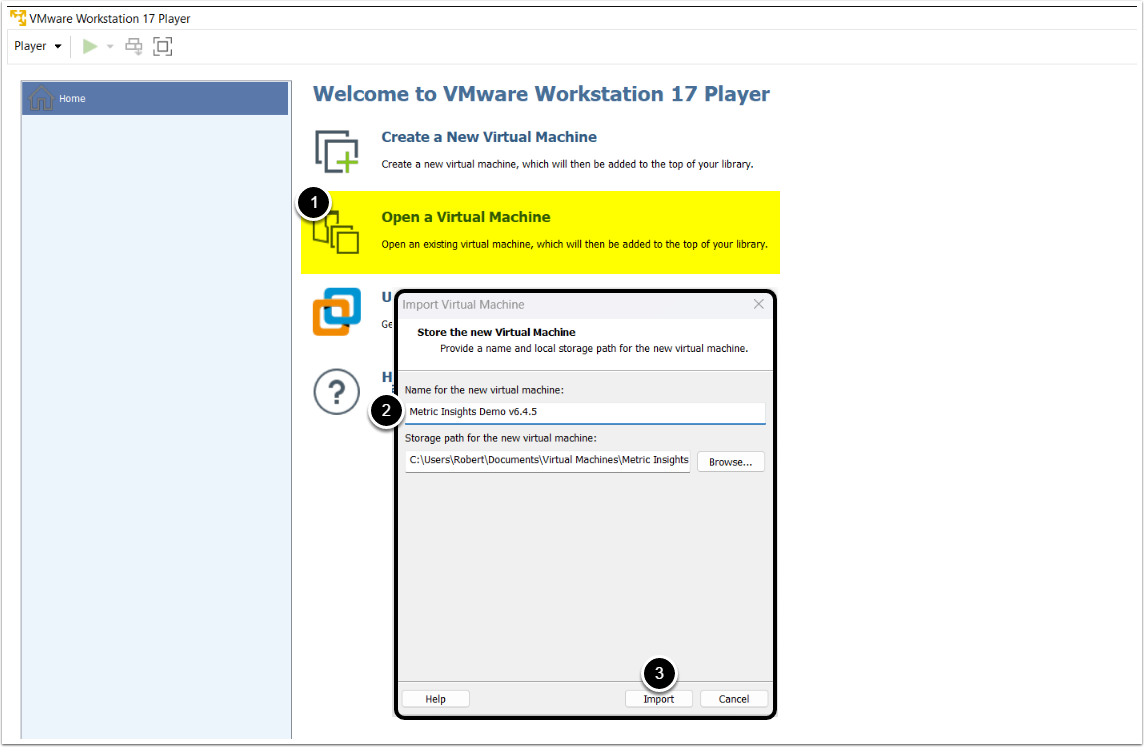Click the virtual machine name input field
The height and width of the screenshot is (747, 1144).
(585, 412)
